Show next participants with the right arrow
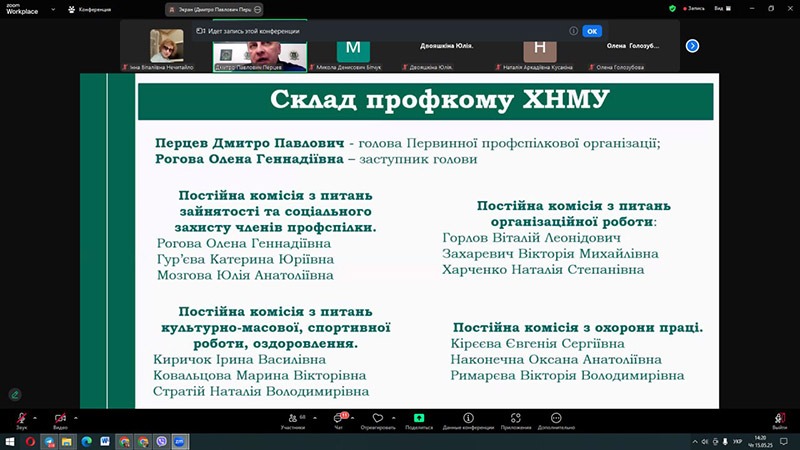The image size is (800, 450). coord(692,45)
